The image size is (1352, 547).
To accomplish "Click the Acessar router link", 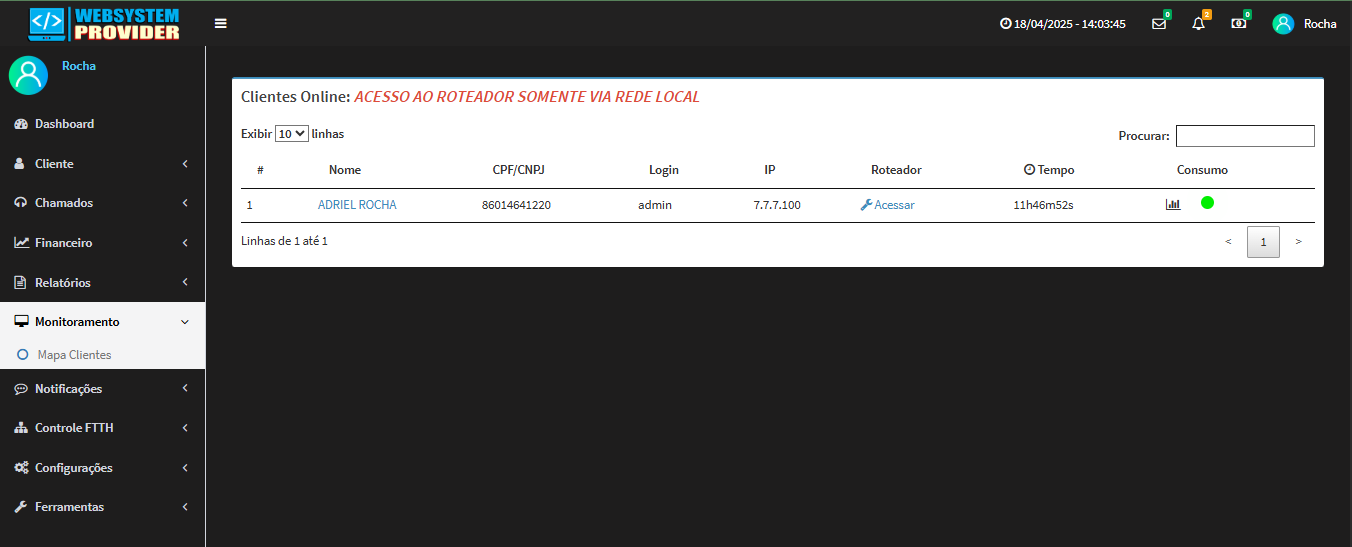I will (888, 205).
